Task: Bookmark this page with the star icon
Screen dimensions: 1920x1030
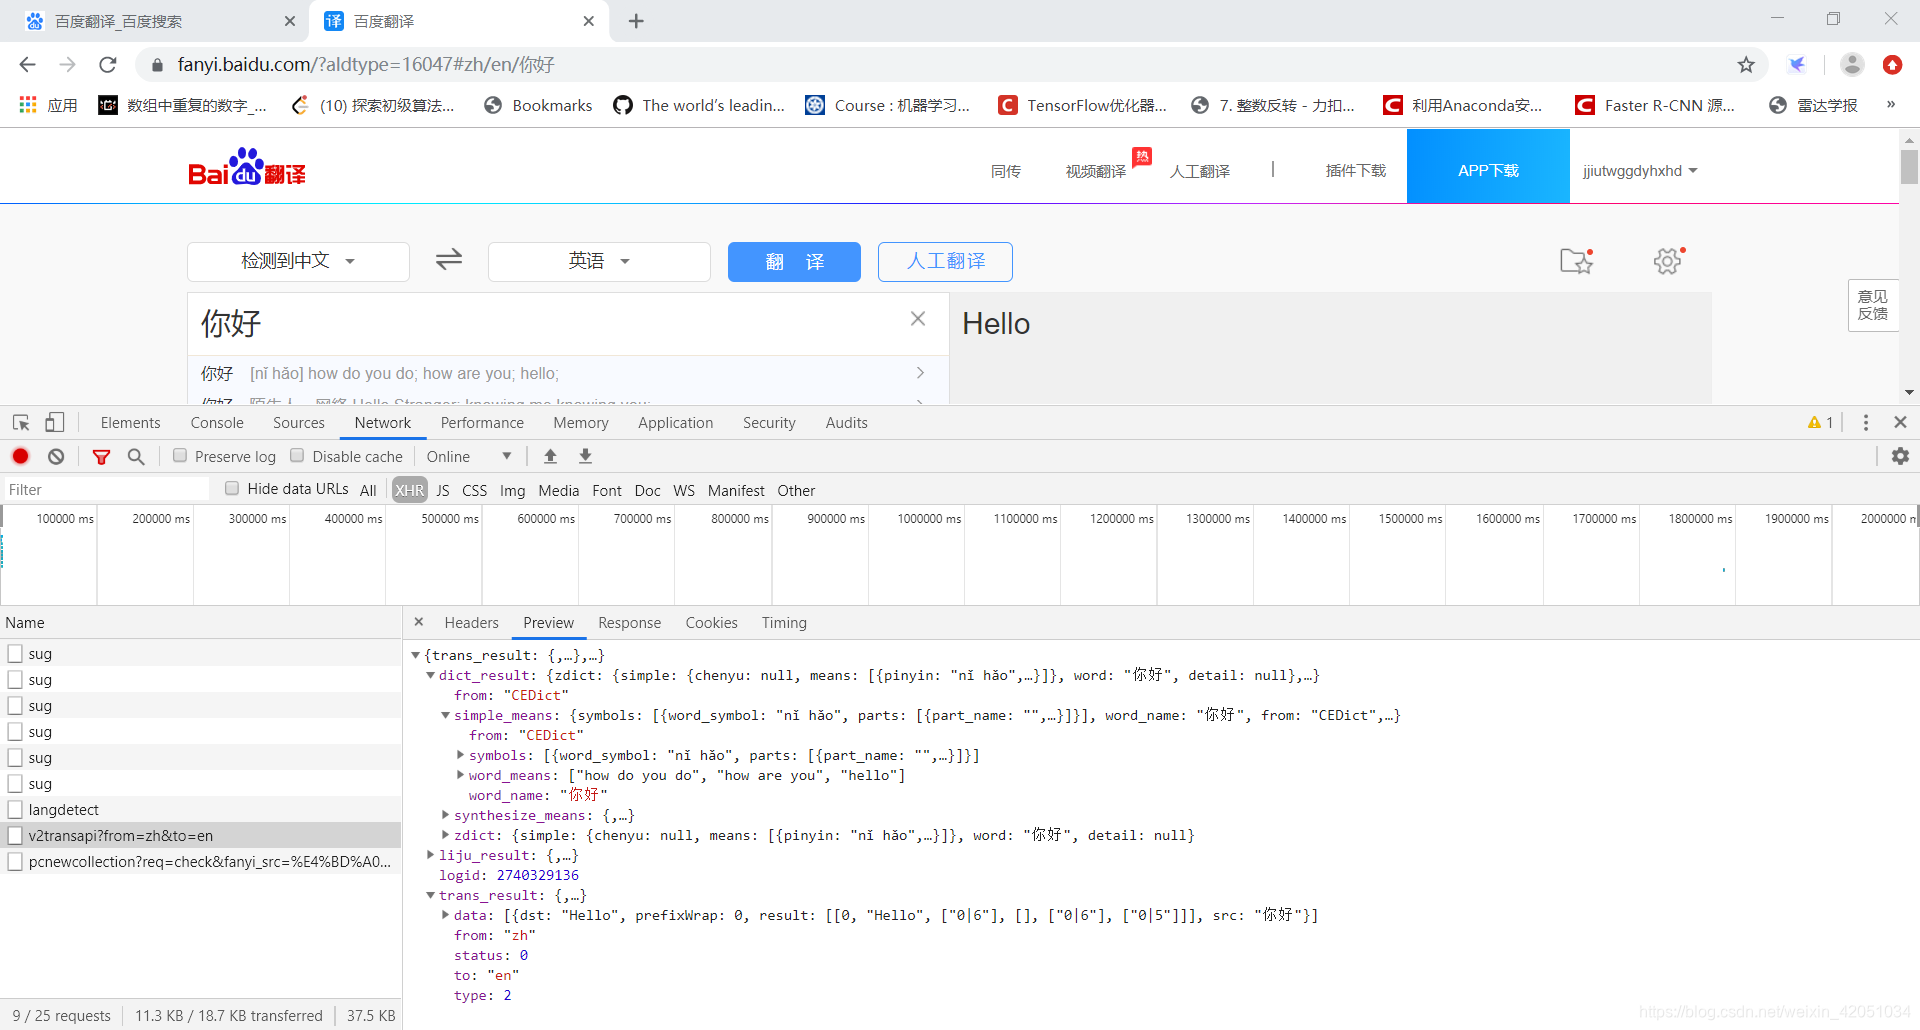Action: (x=1746, y=64)
